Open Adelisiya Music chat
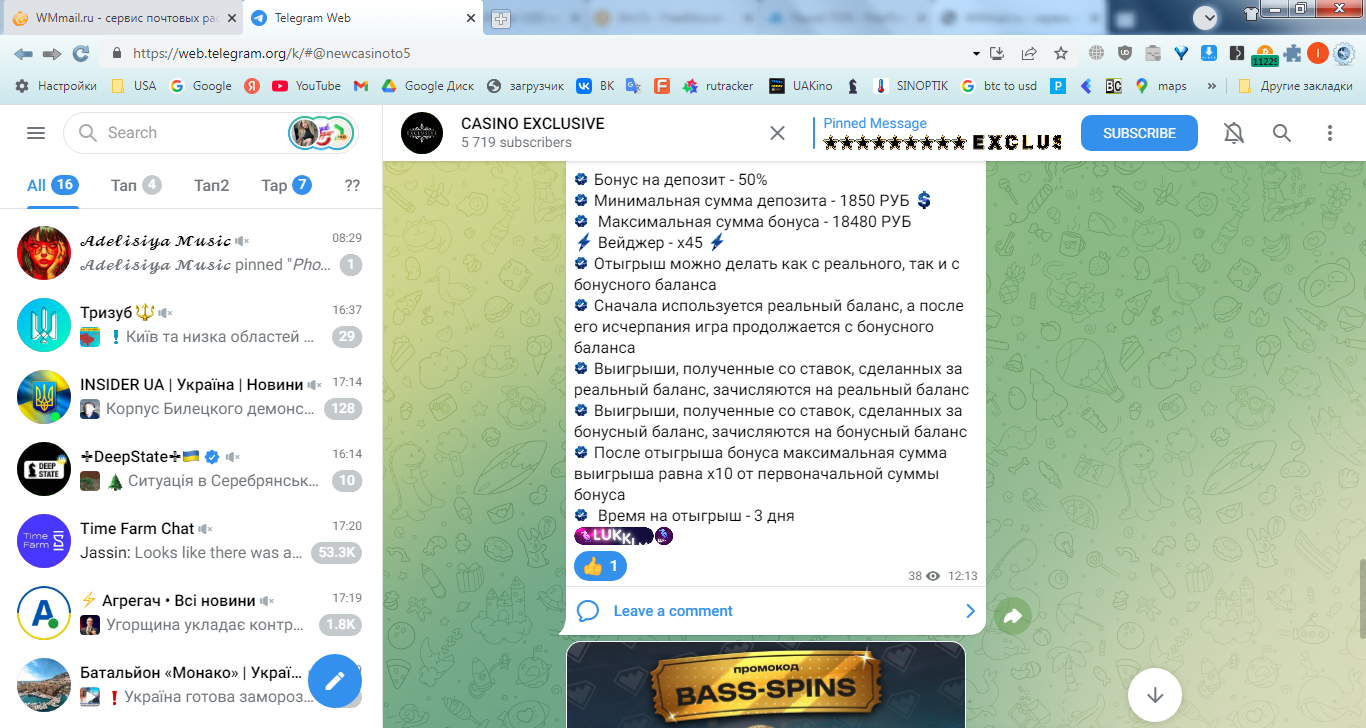Screen dimensions: 1366x728 tap(191, 253)
